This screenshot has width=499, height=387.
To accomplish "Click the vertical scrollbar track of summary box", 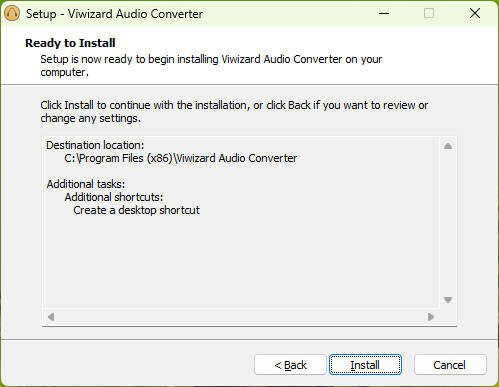I will click(x=448, y=223).
